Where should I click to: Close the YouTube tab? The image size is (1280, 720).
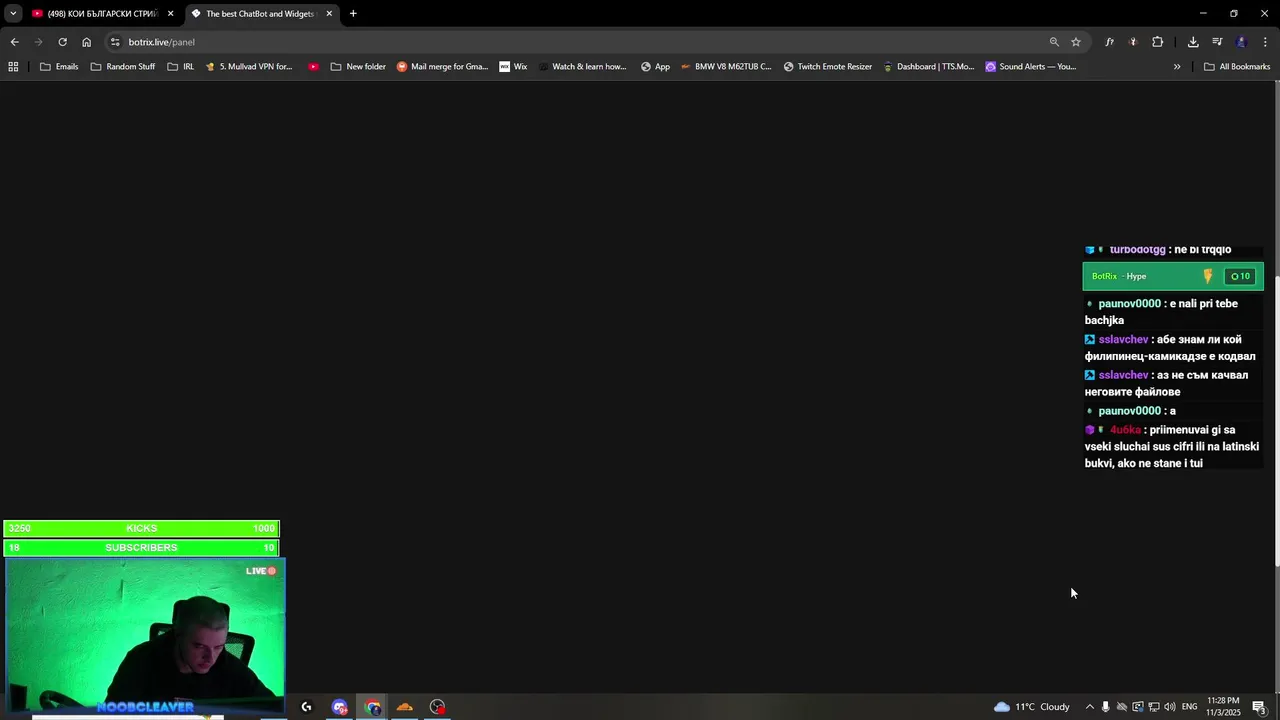pyautogui.click(x=171, y=14)
